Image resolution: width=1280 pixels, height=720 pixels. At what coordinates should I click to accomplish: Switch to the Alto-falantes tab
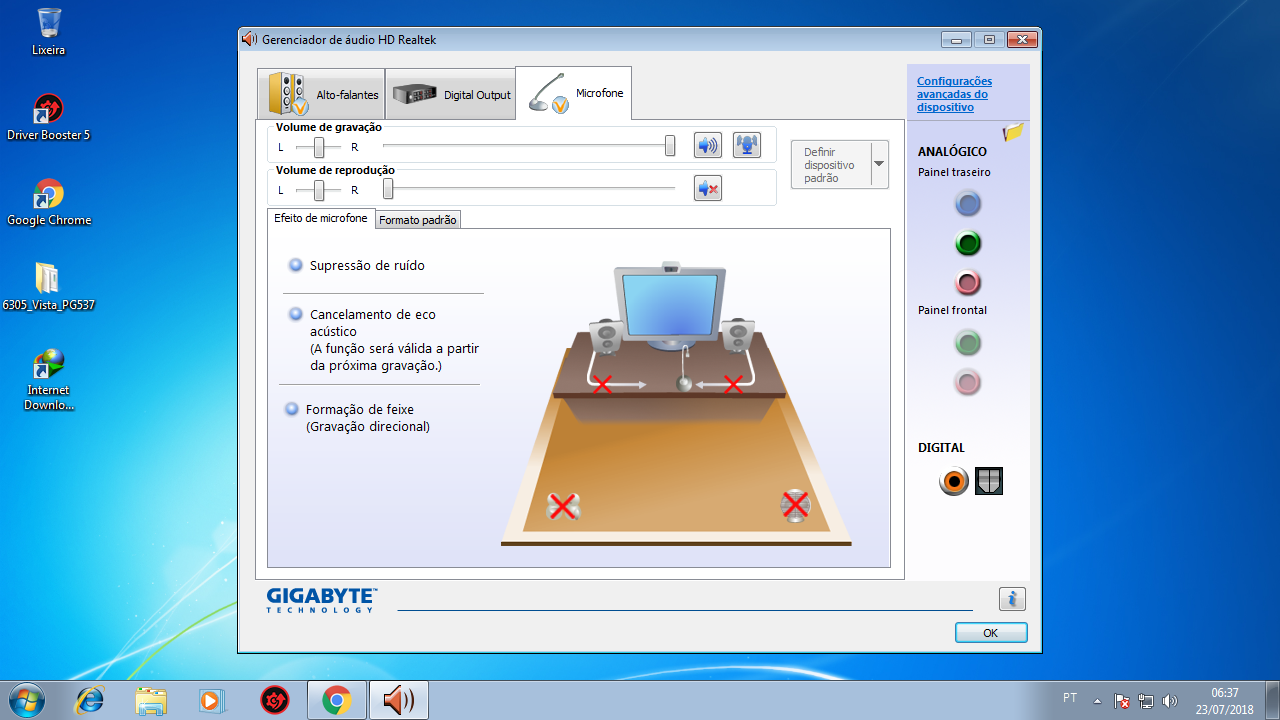coord(321,95)
